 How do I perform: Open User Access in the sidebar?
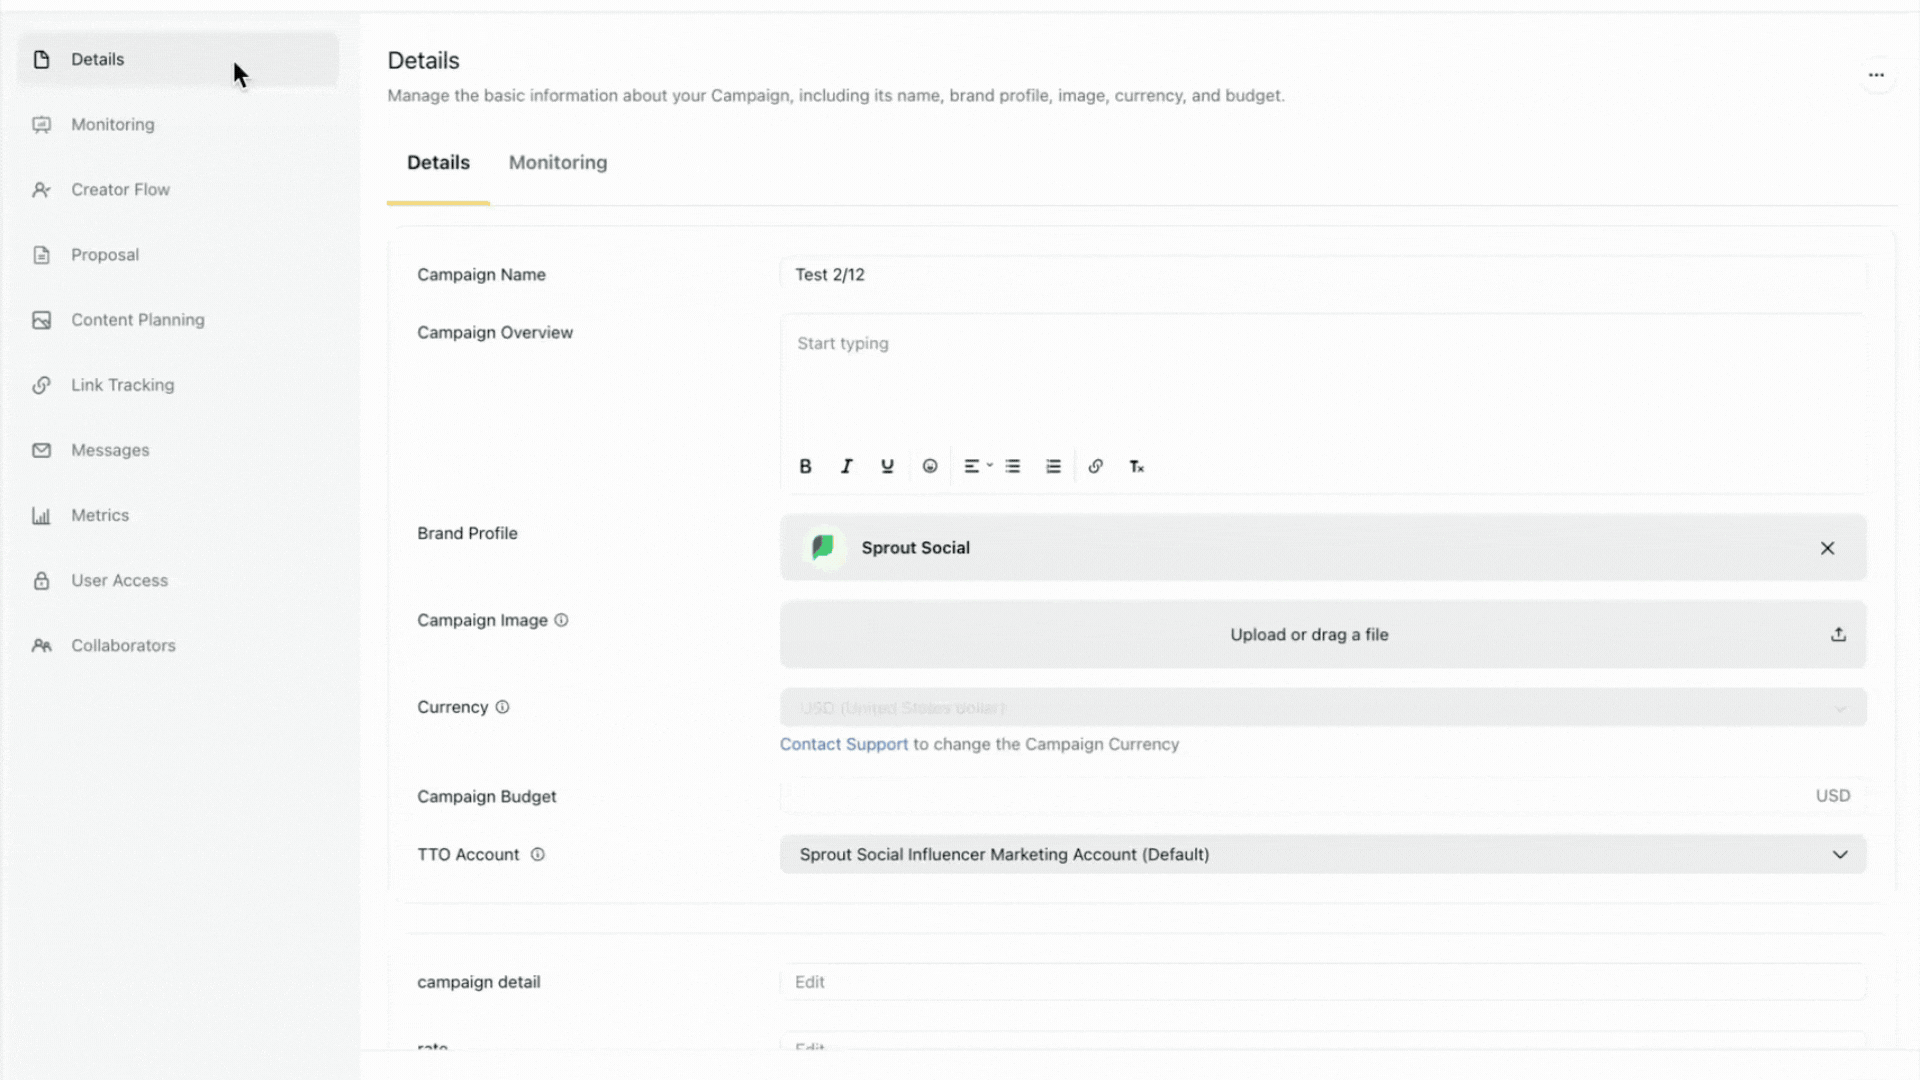(178, 581)
